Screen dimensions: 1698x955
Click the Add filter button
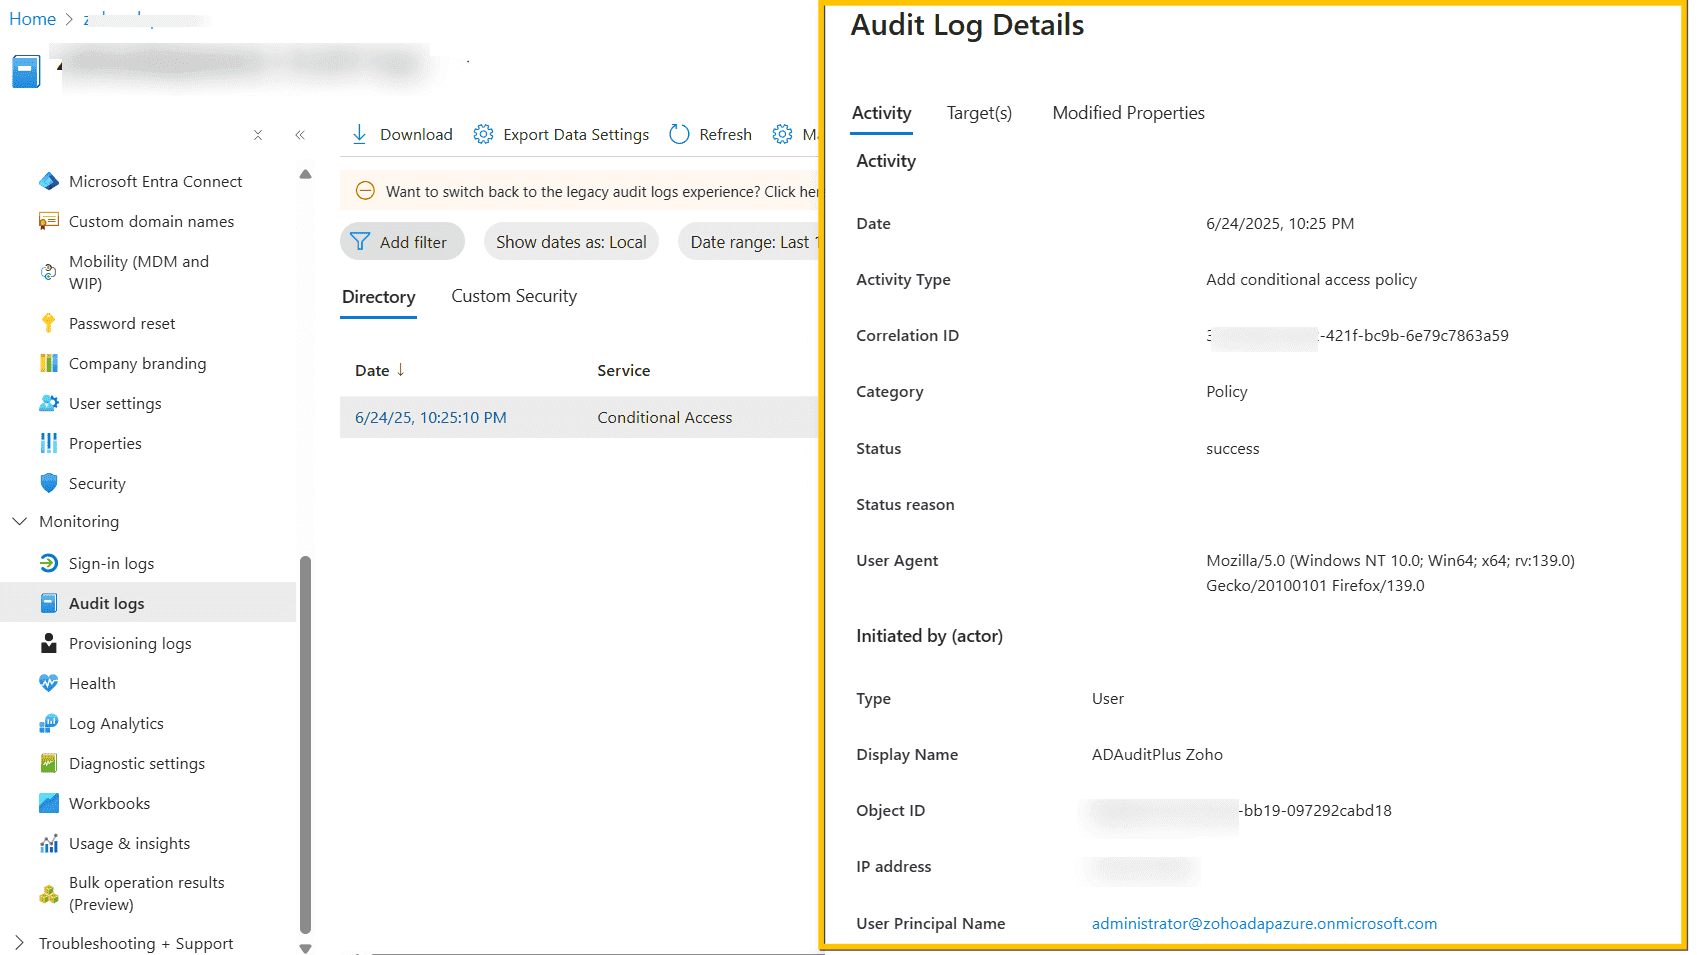coord(402,241)
